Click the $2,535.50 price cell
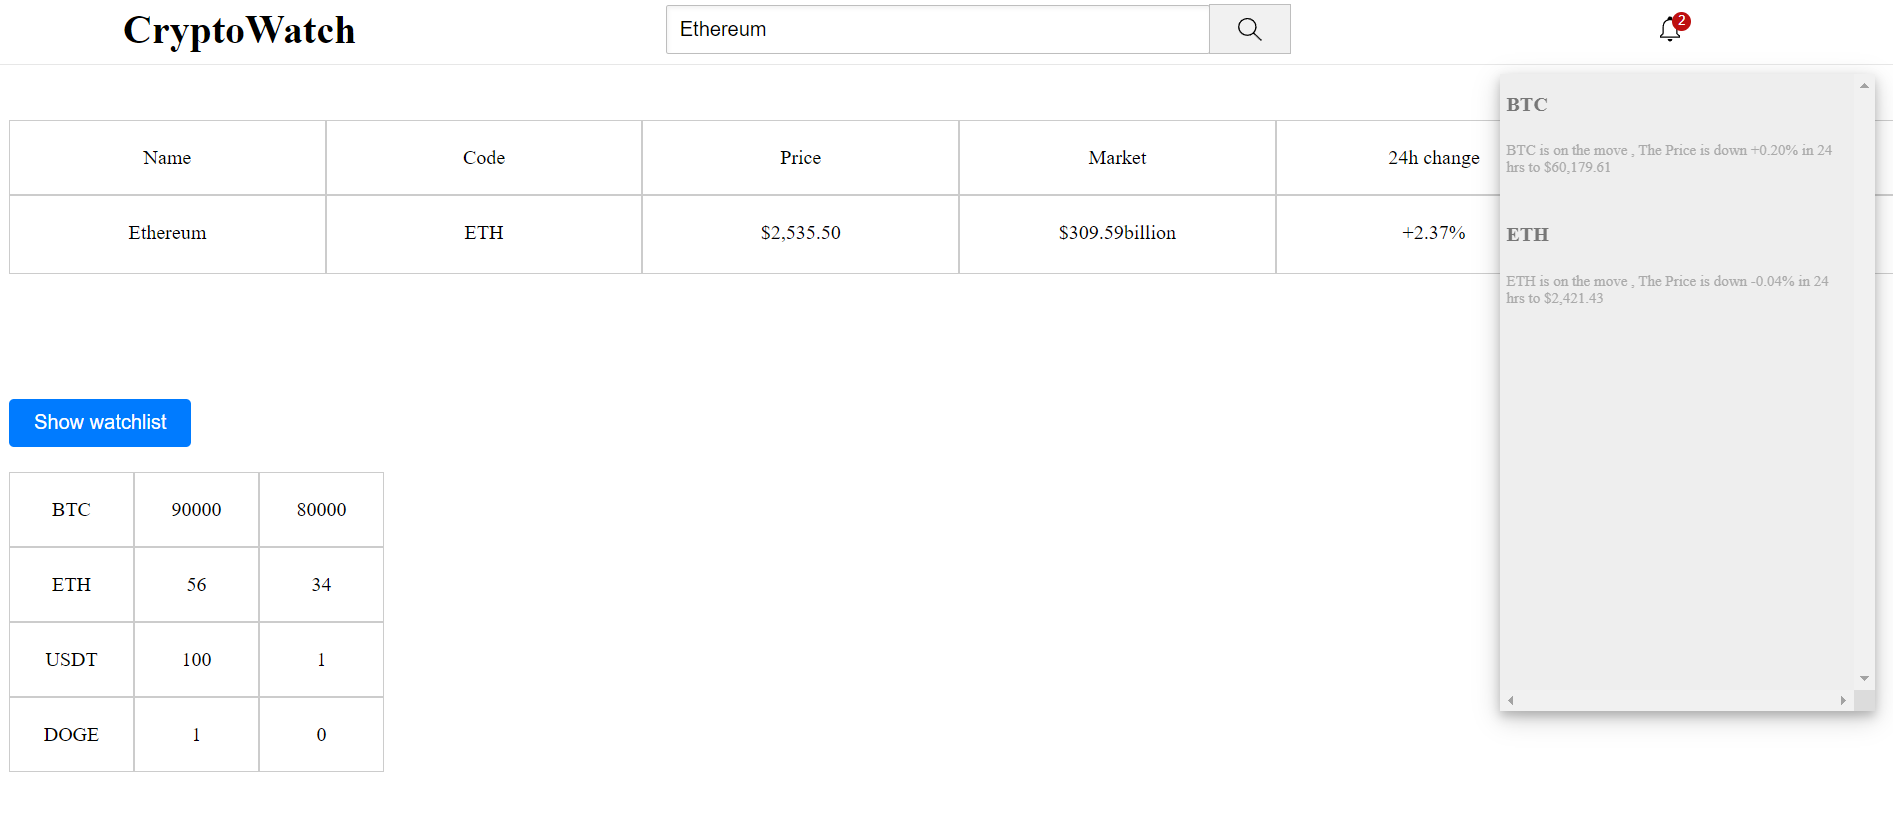Image resolution: width=1893 pixels, height=817 pixels. pyautogui.click(x=800, y=233)
